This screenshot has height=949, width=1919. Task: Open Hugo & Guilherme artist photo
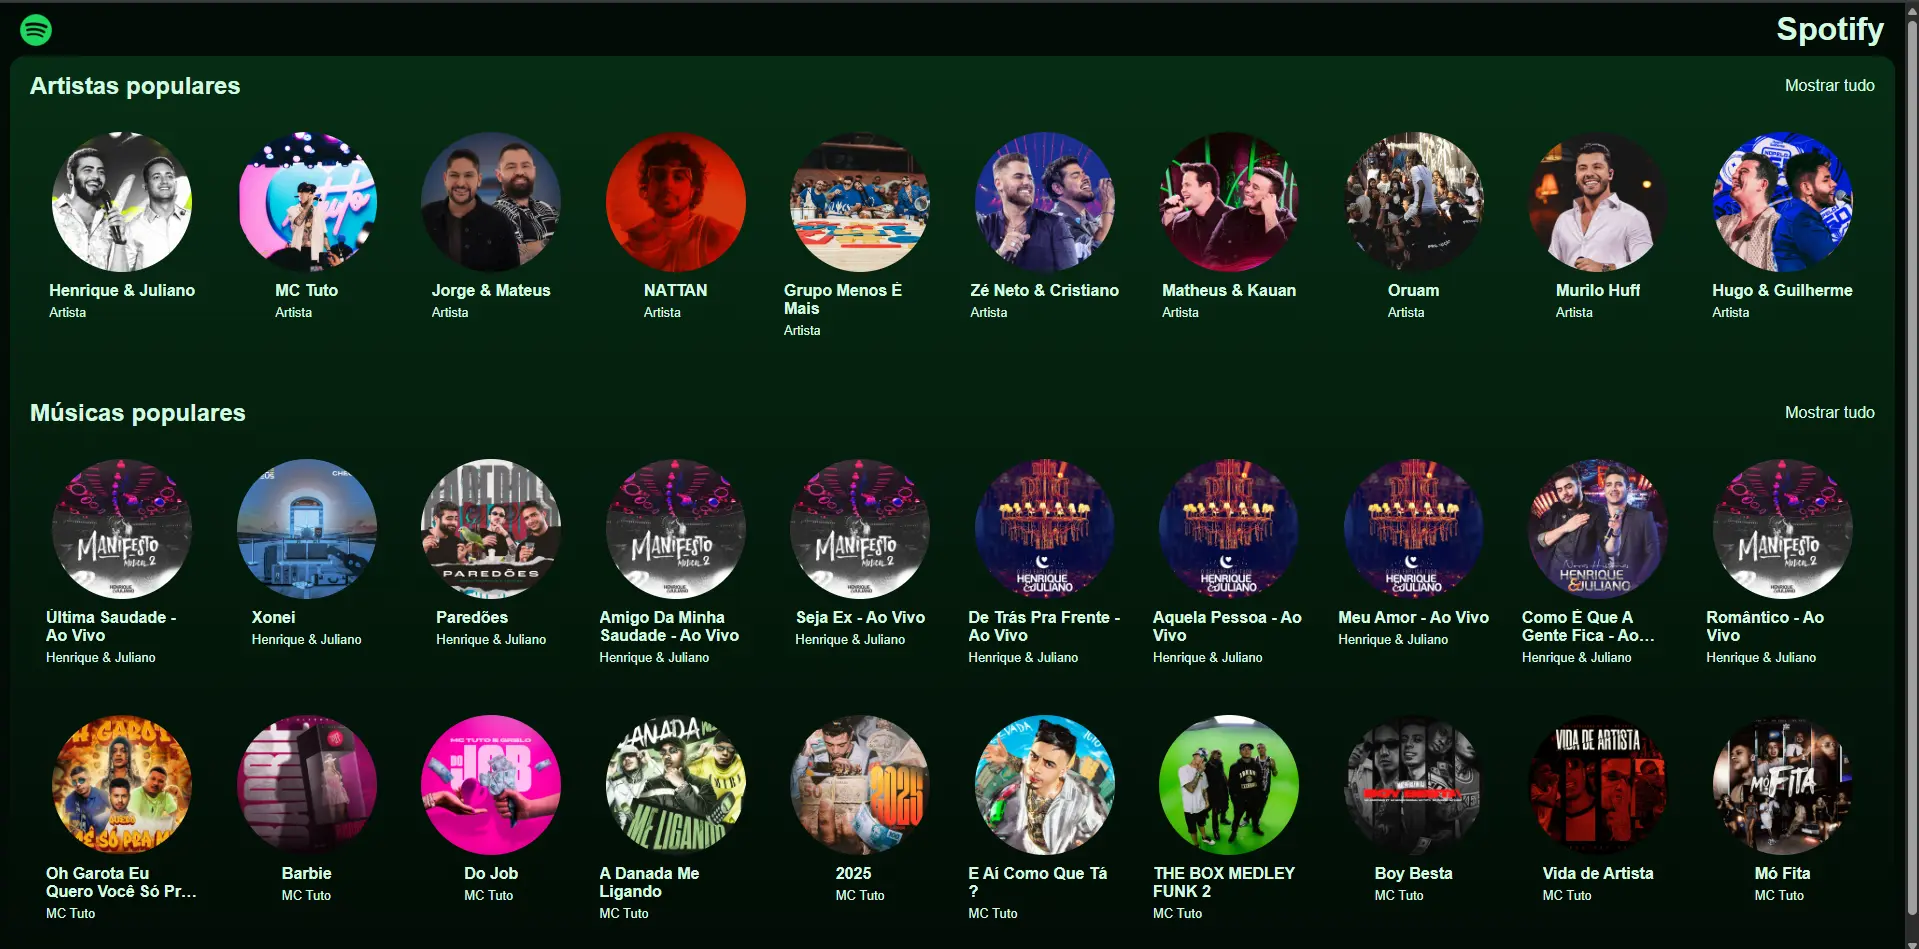1783,202
